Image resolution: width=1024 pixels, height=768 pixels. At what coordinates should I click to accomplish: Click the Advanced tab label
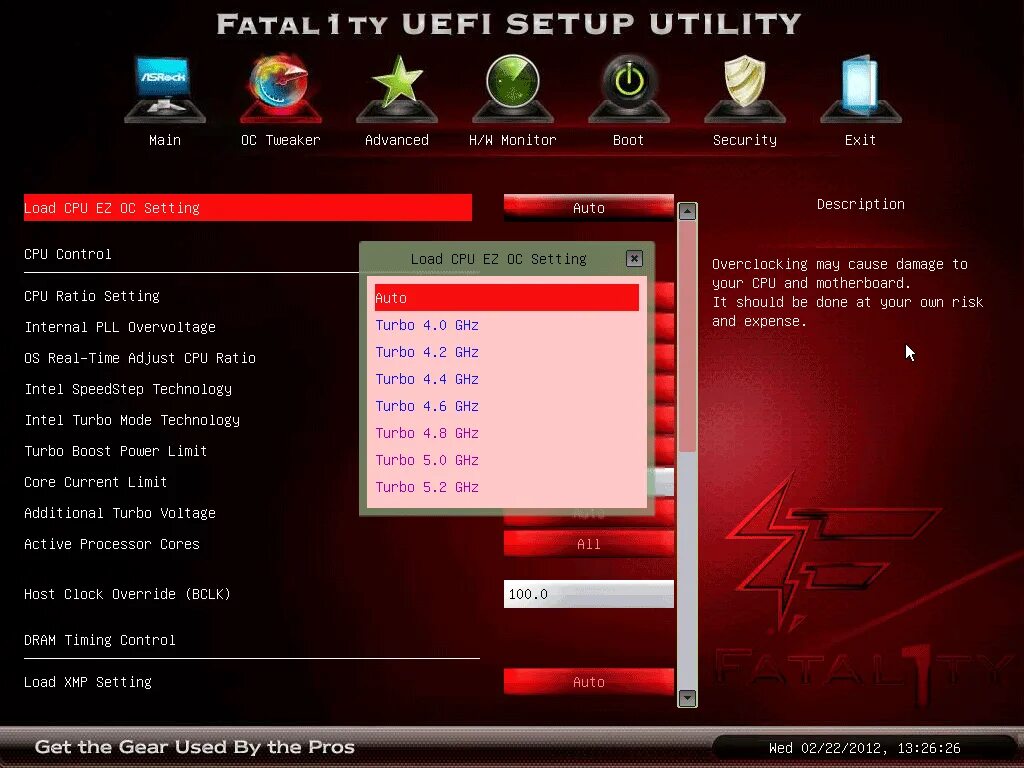[x=397, y=140]
